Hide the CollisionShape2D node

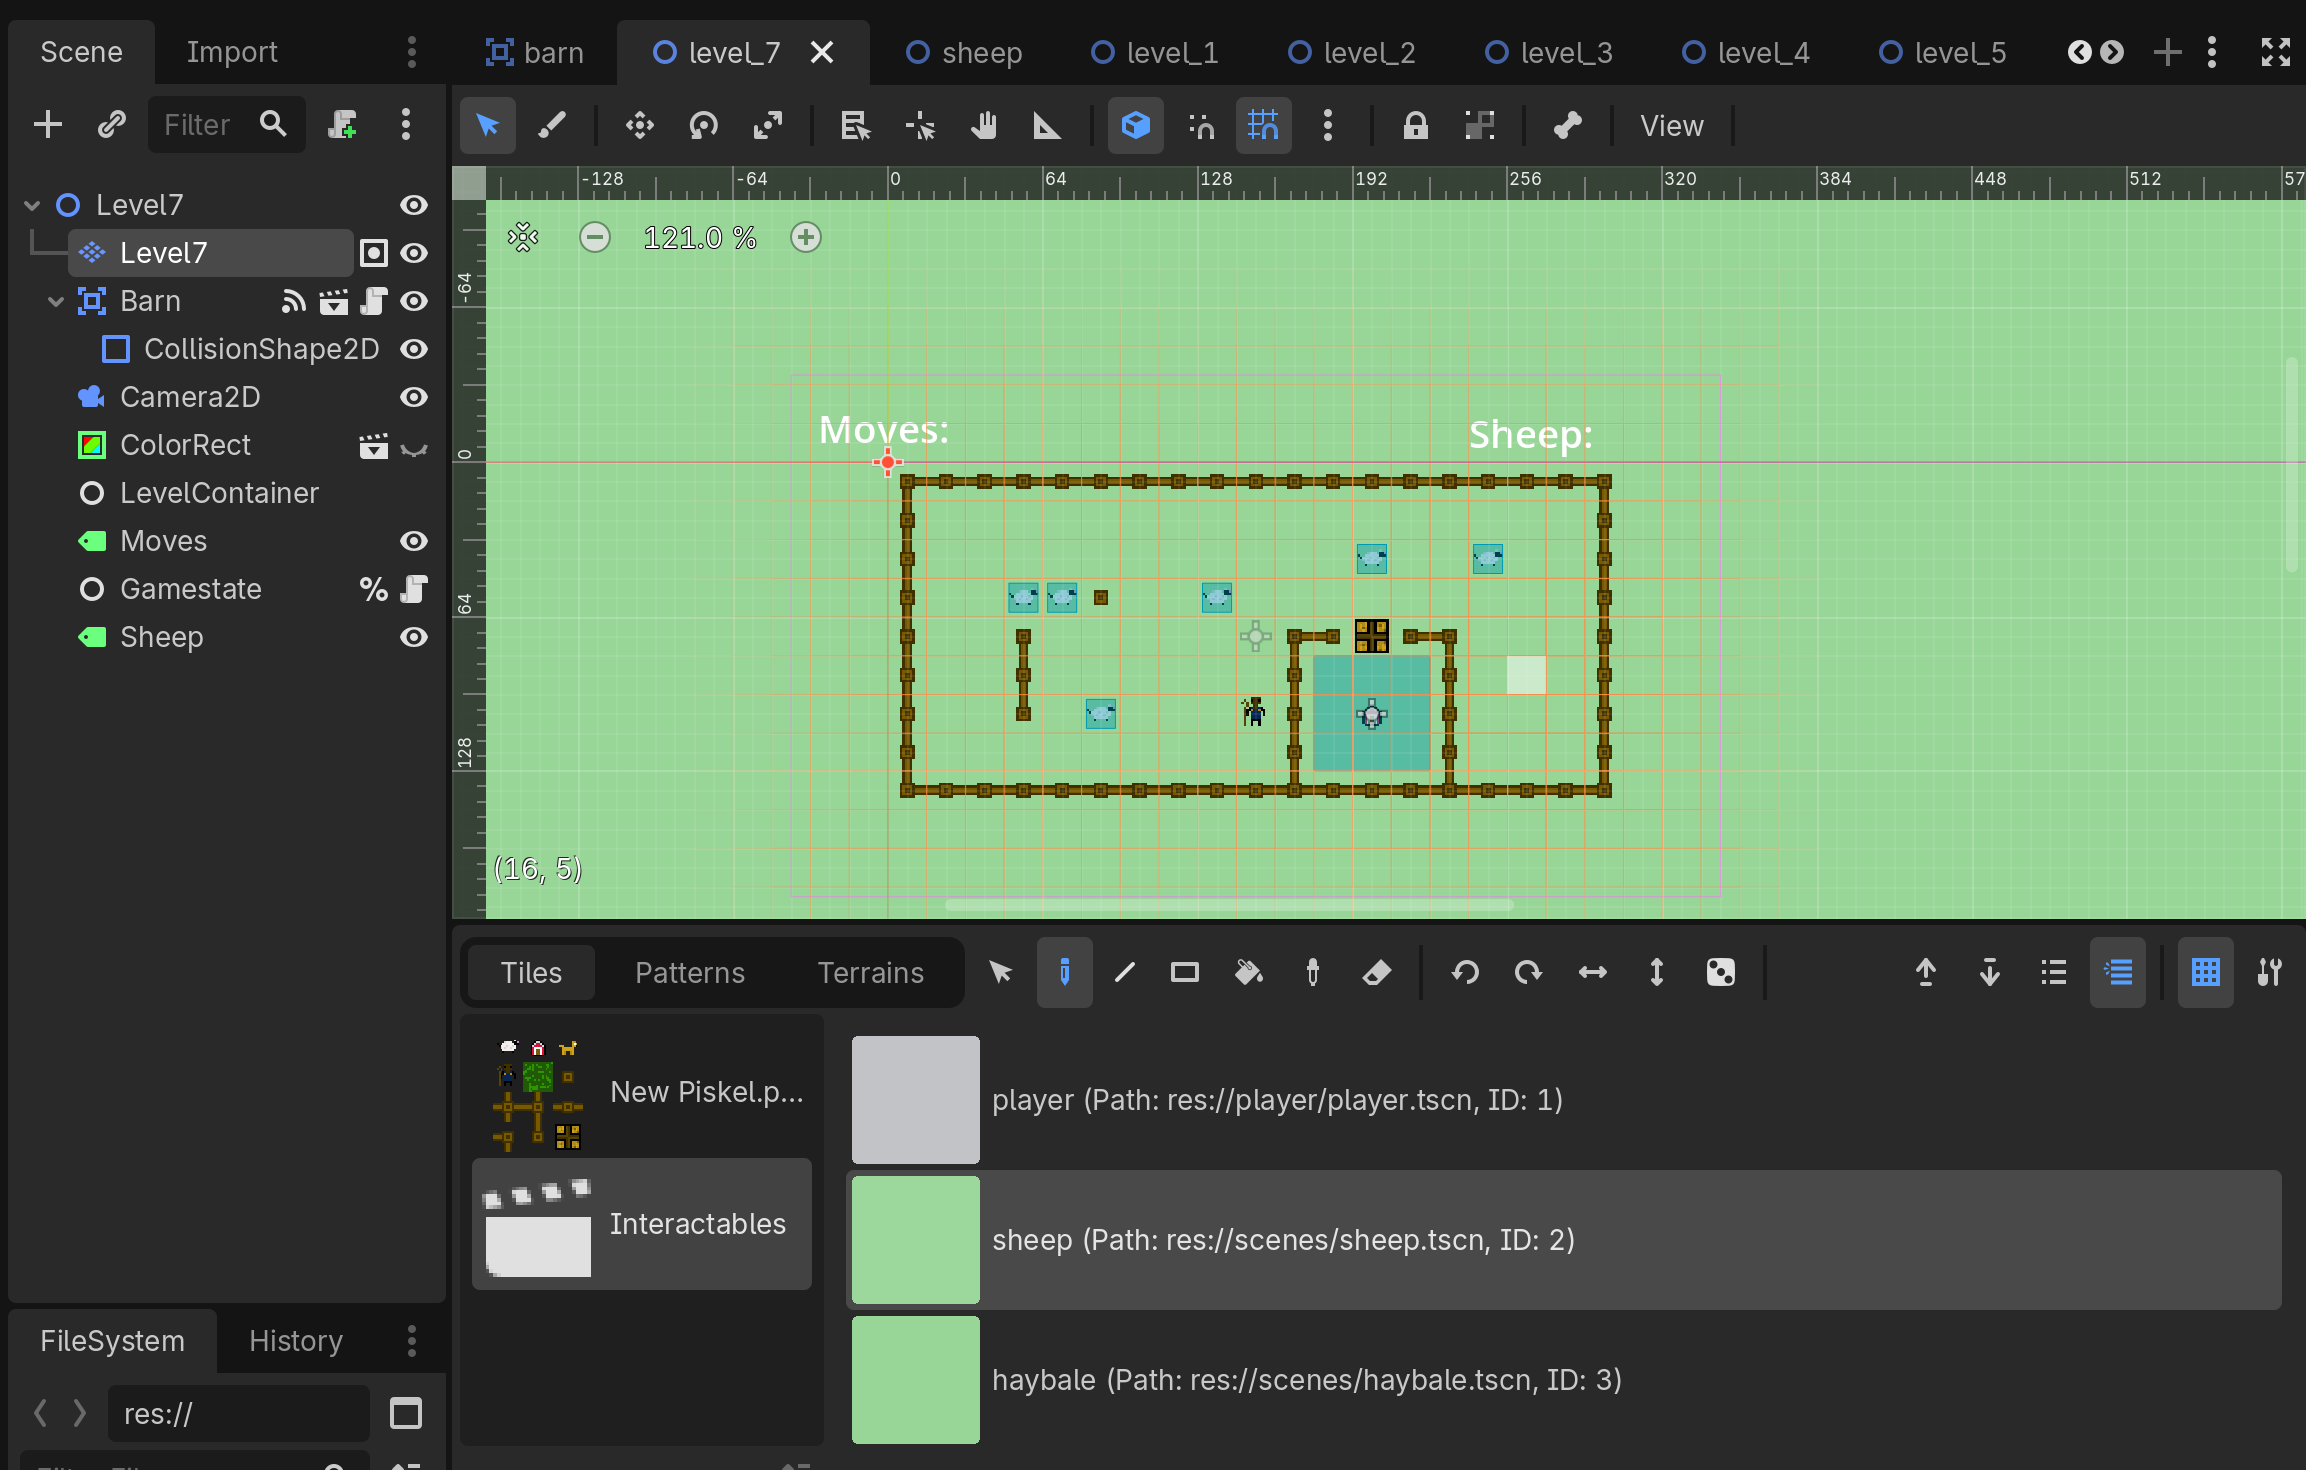pos(414,349)
